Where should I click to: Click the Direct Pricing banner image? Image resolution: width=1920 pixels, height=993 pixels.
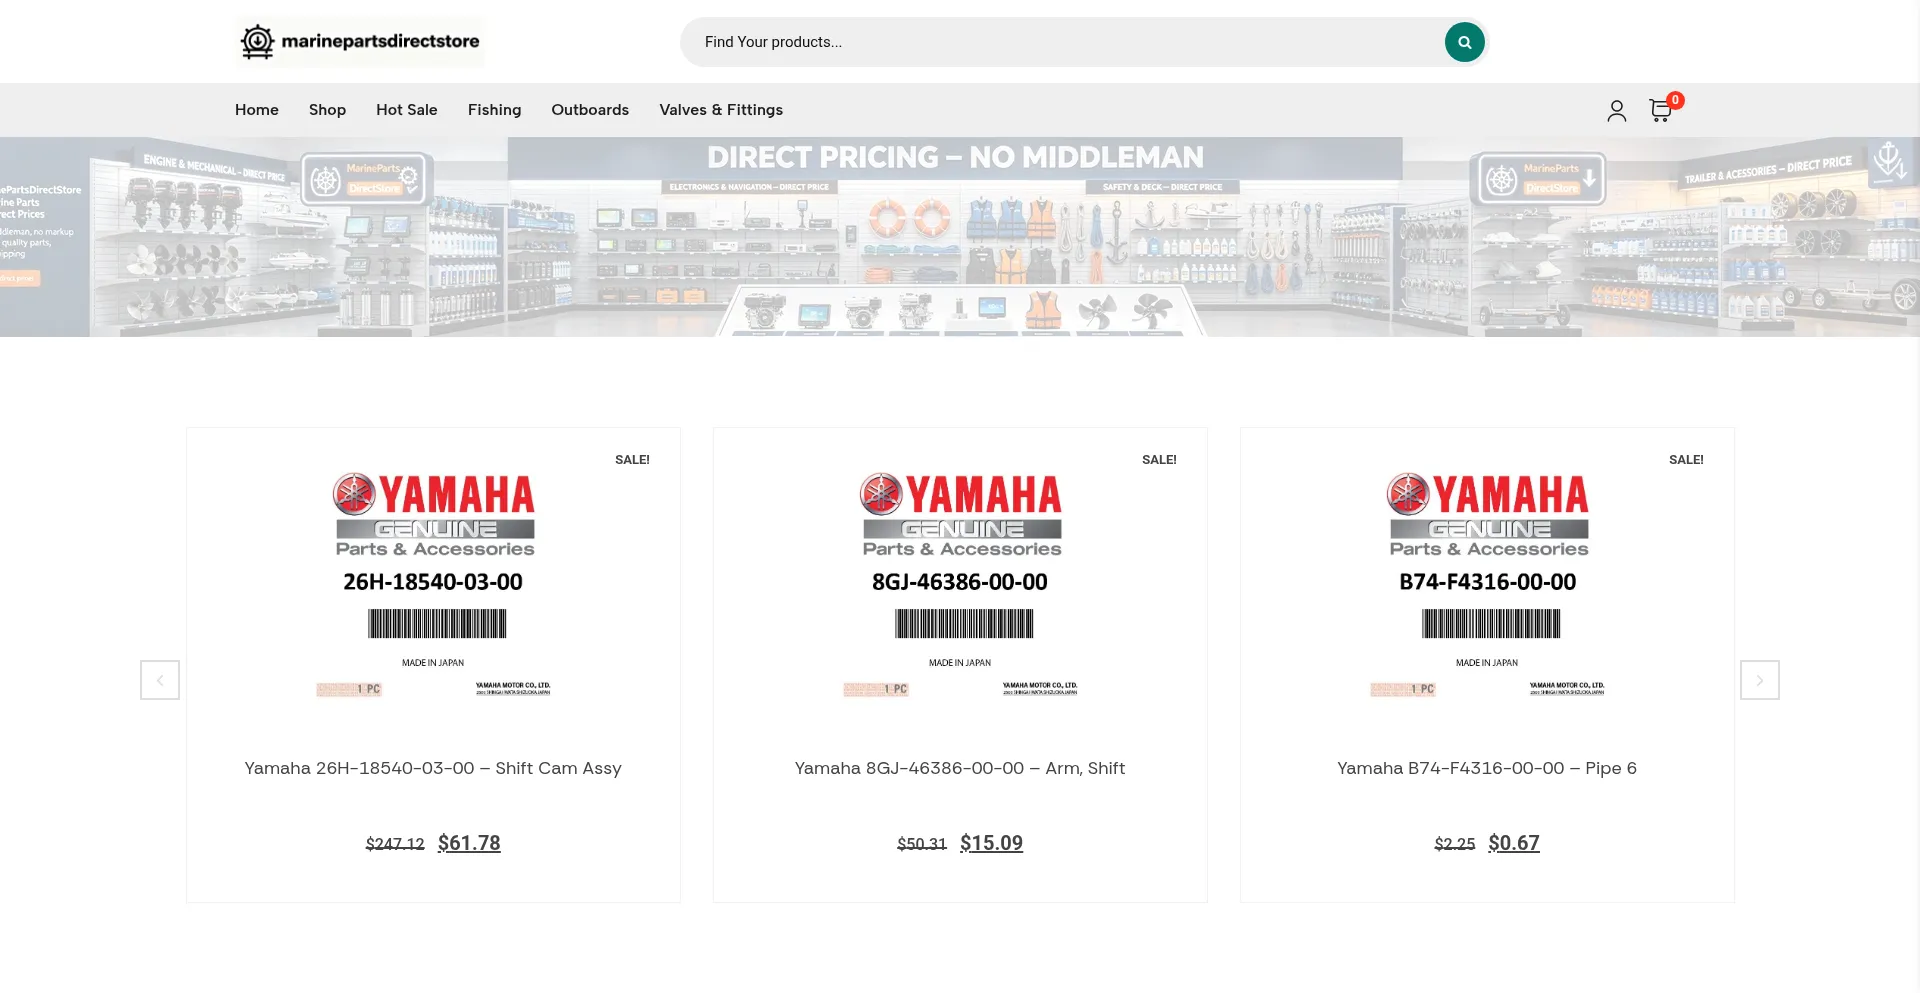pyautogui.click(x=960, y=237)
